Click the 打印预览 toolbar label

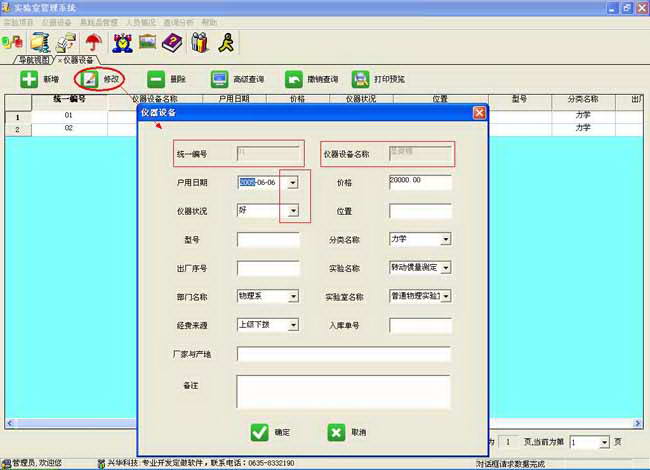tap(389, 79)
